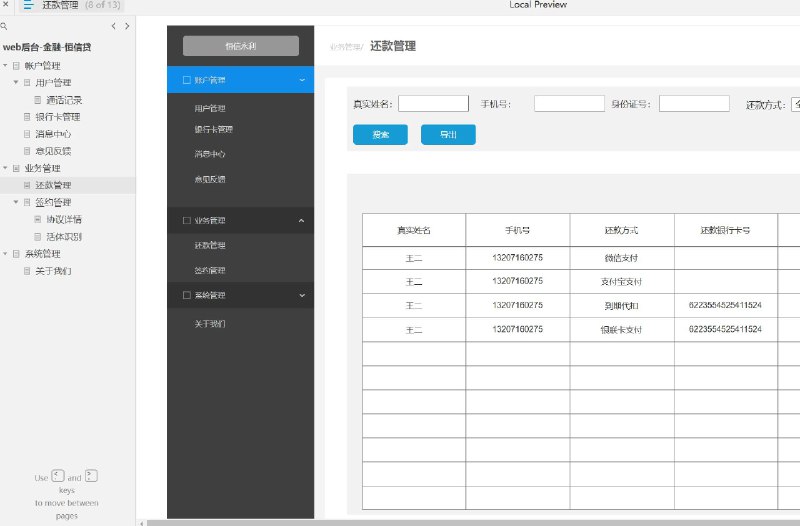
Task: Open 通话记录 page in sitemap
Action: coord(64,100)
